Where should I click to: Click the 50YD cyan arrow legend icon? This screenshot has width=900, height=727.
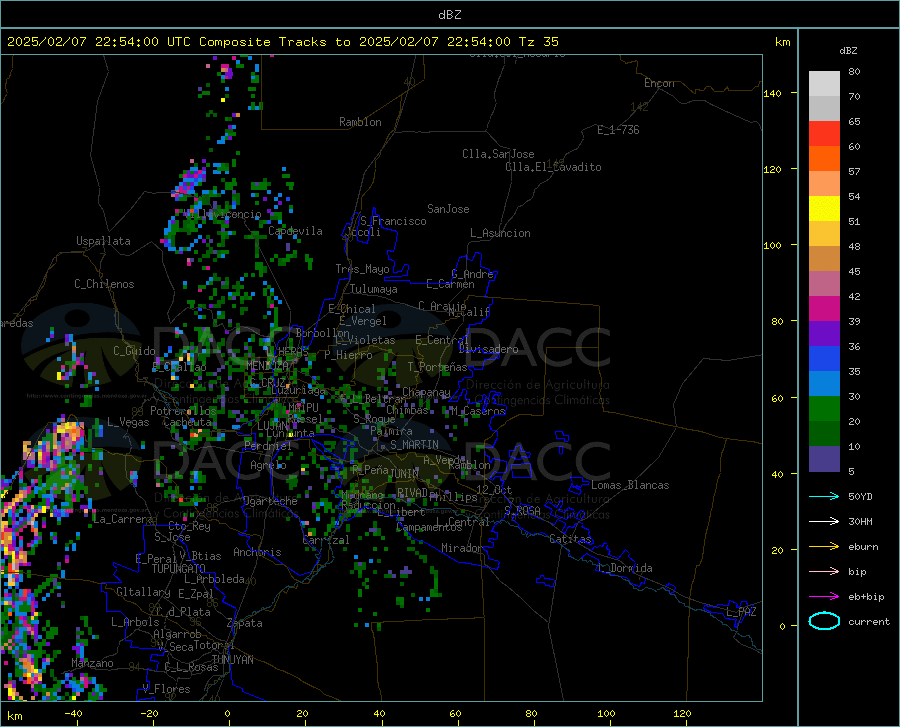tap(824, 496)
